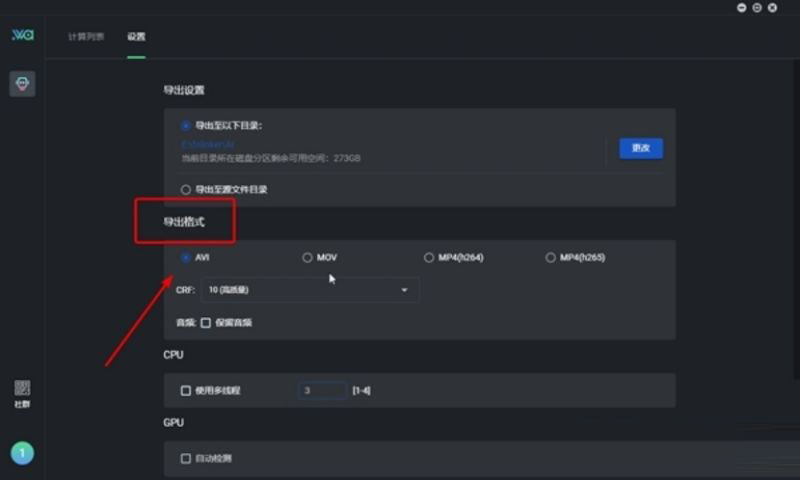Maximize the window using the title bar button
The height and width of the screenshot is (480, 800).
757,8
